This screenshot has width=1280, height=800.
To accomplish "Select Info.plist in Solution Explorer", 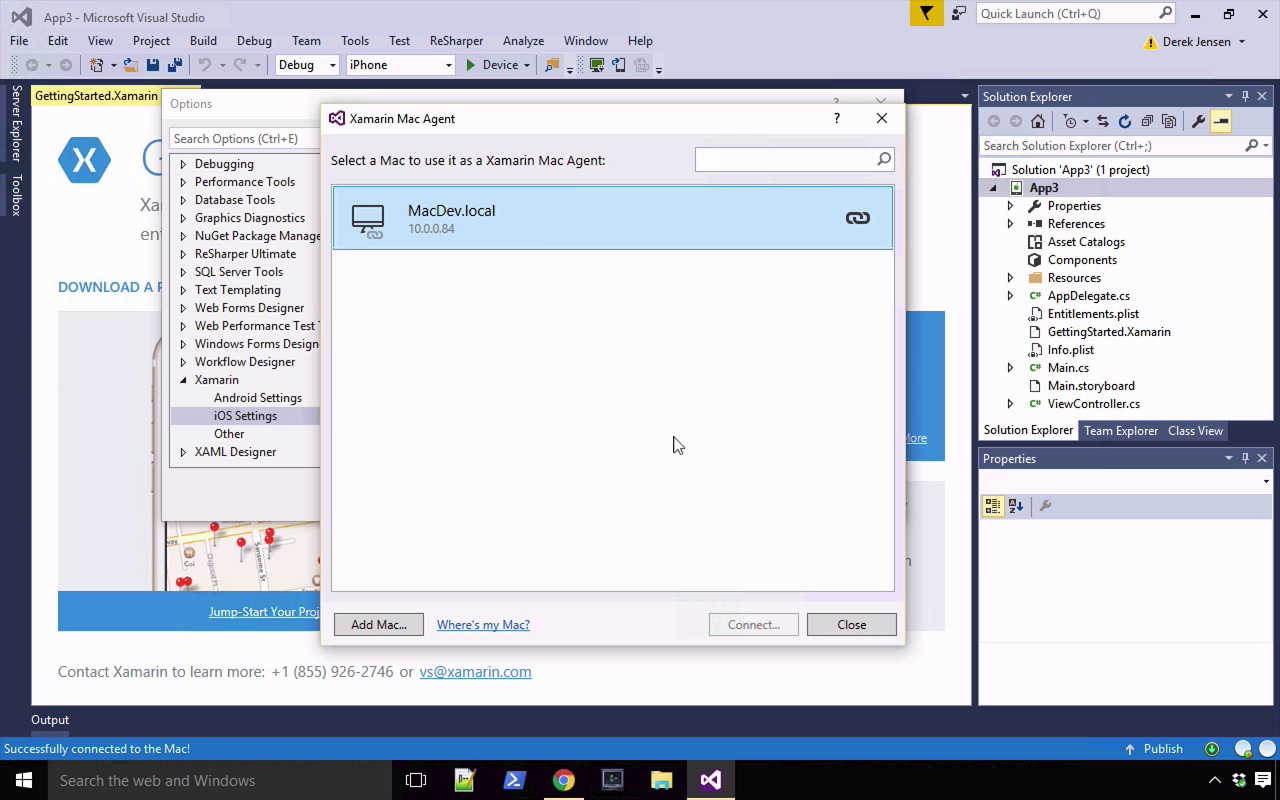I will (x=1070, y=350).
